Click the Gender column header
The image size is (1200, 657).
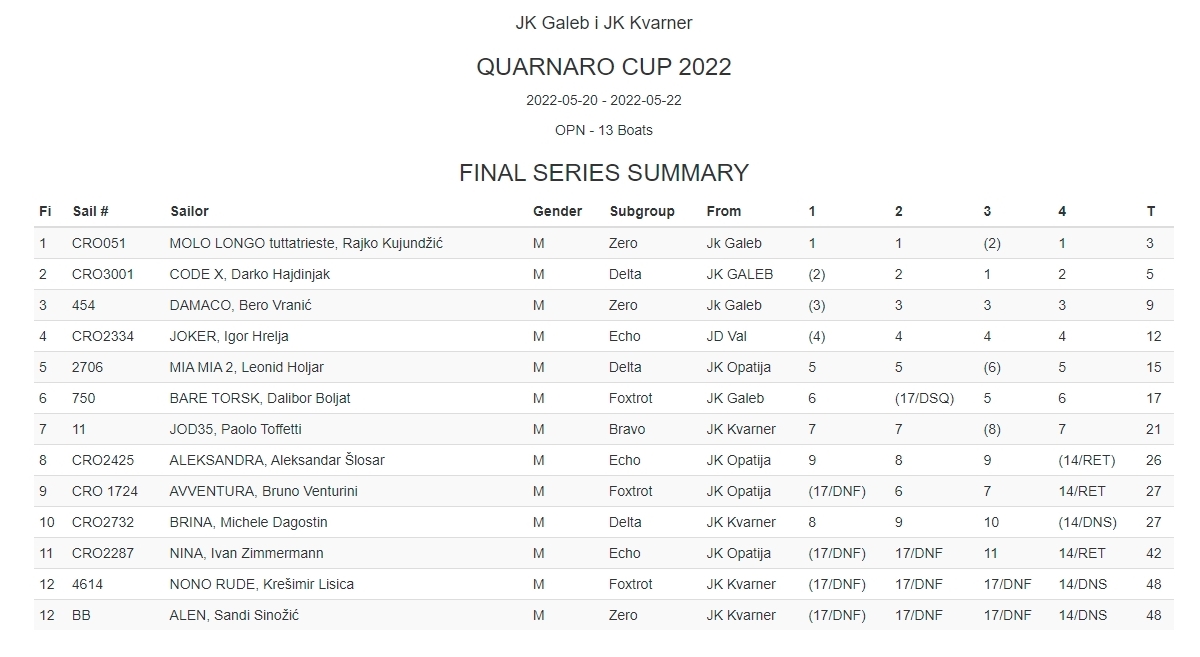pos(557,211)
